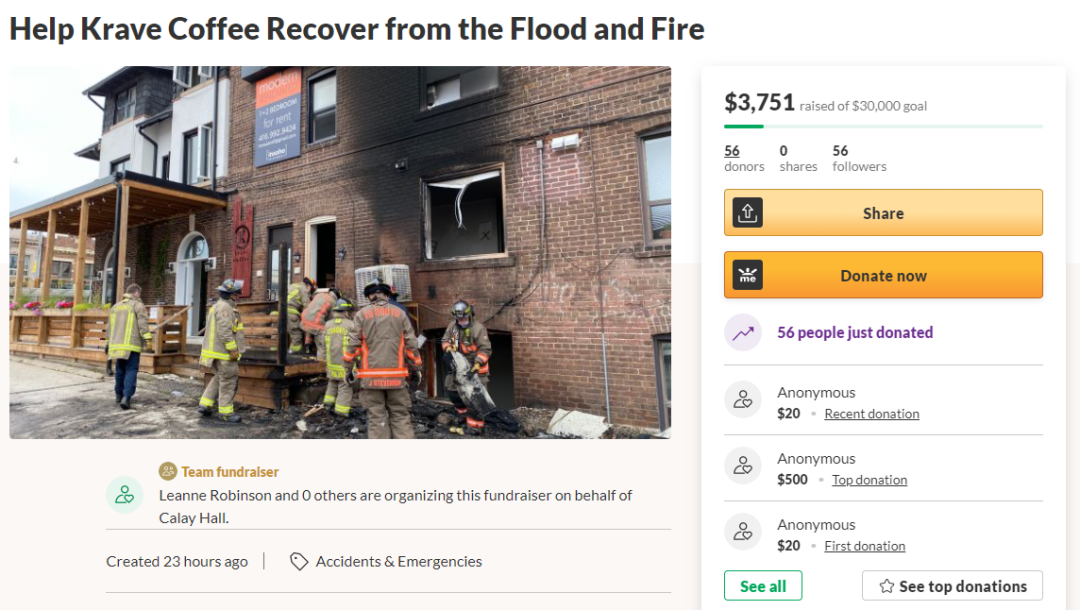Click the category tag icon

[x=298, y=562]
